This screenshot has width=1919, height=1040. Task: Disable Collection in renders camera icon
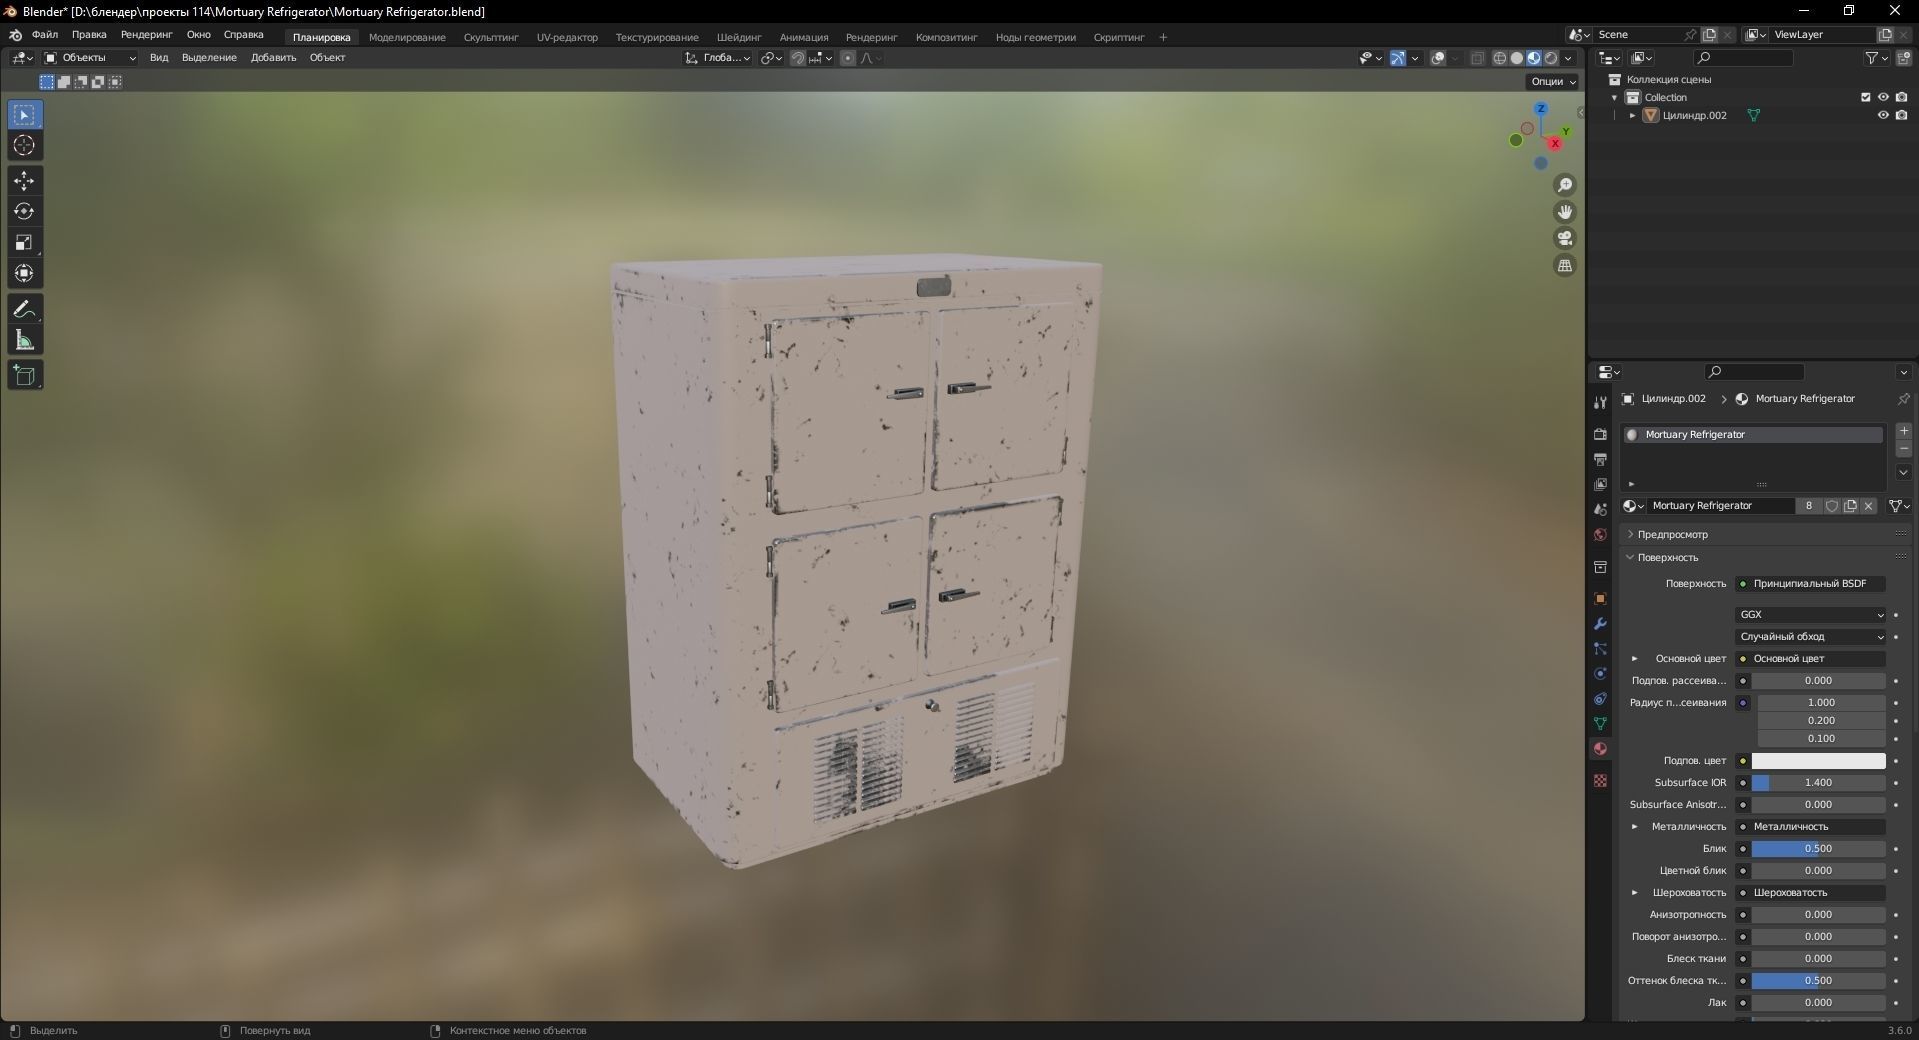coord(1901,97)
